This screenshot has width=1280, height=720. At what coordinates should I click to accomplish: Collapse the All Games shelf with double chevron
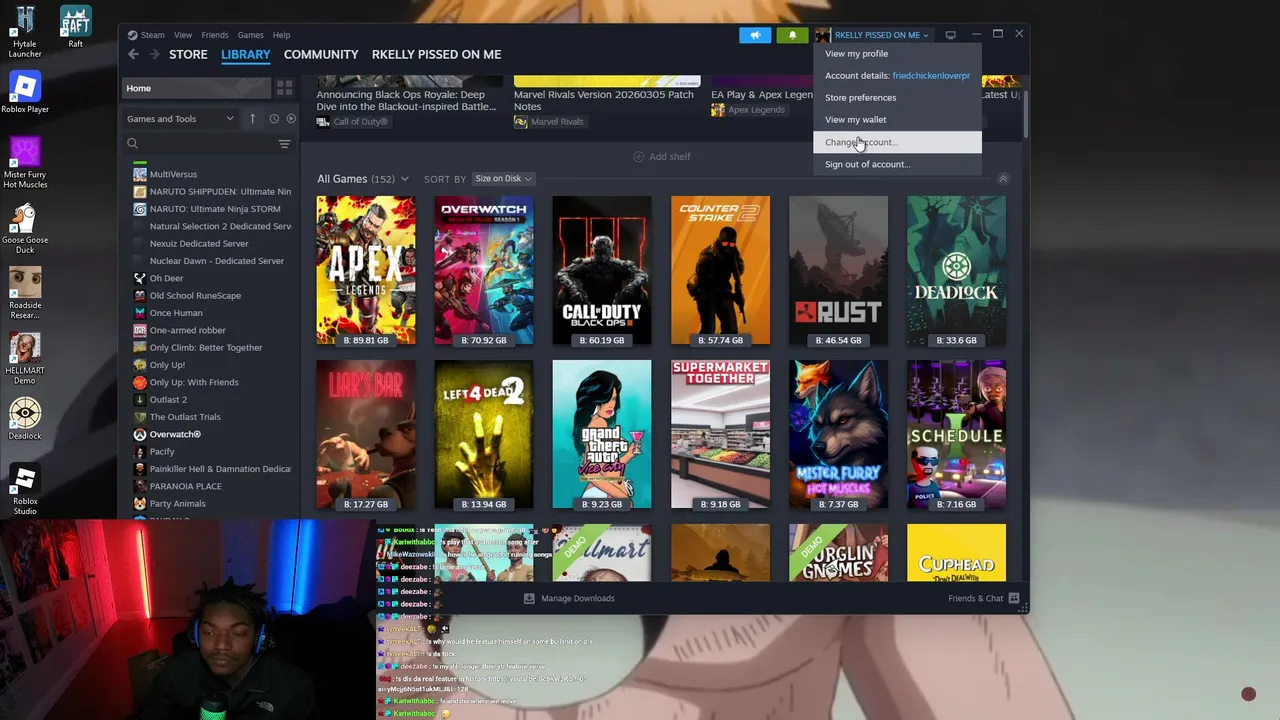[x=1003, y=179]
